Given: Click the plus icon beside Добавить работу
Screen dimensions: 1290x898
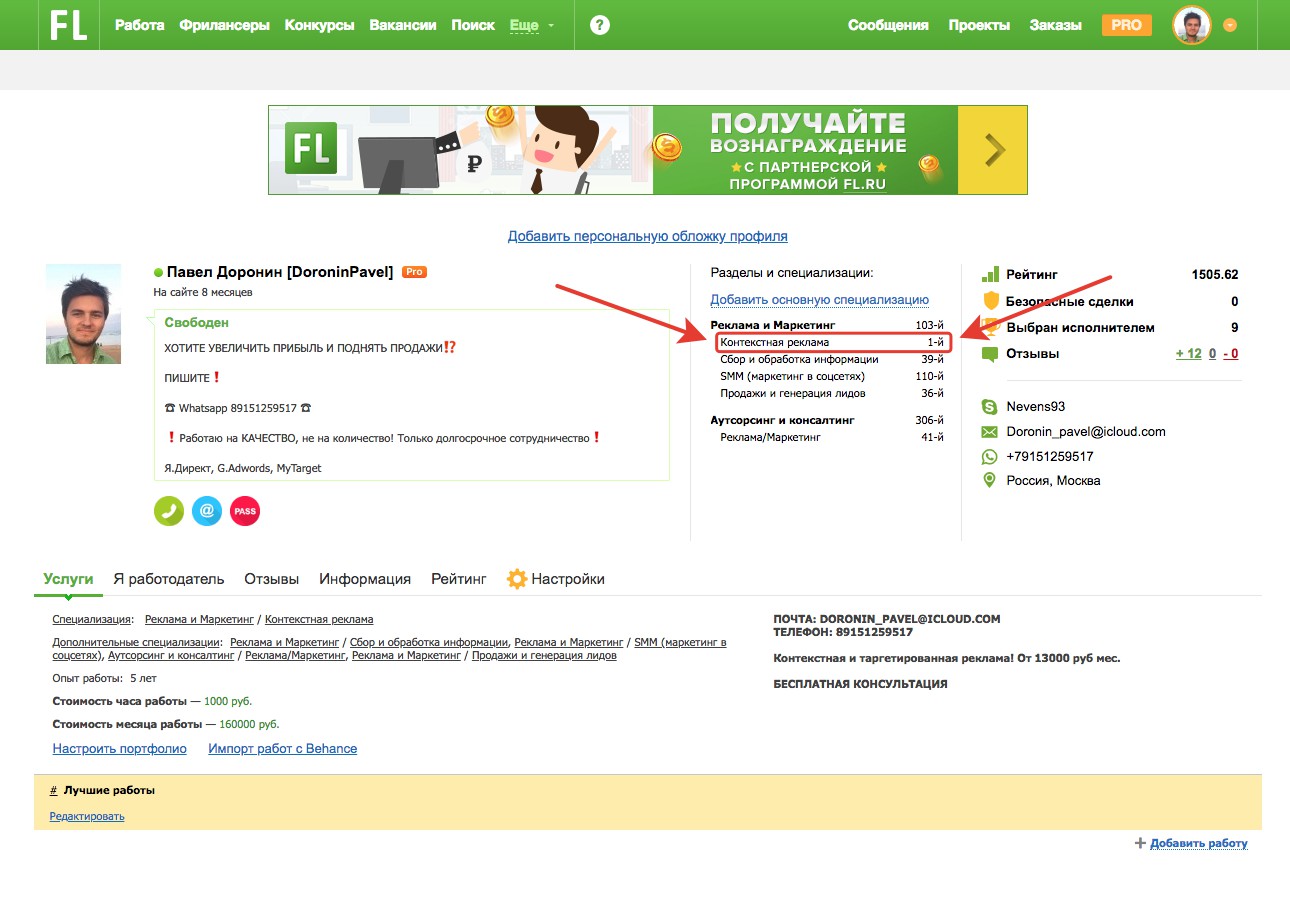Looking at the screenshot, I should pos(1140,843).
